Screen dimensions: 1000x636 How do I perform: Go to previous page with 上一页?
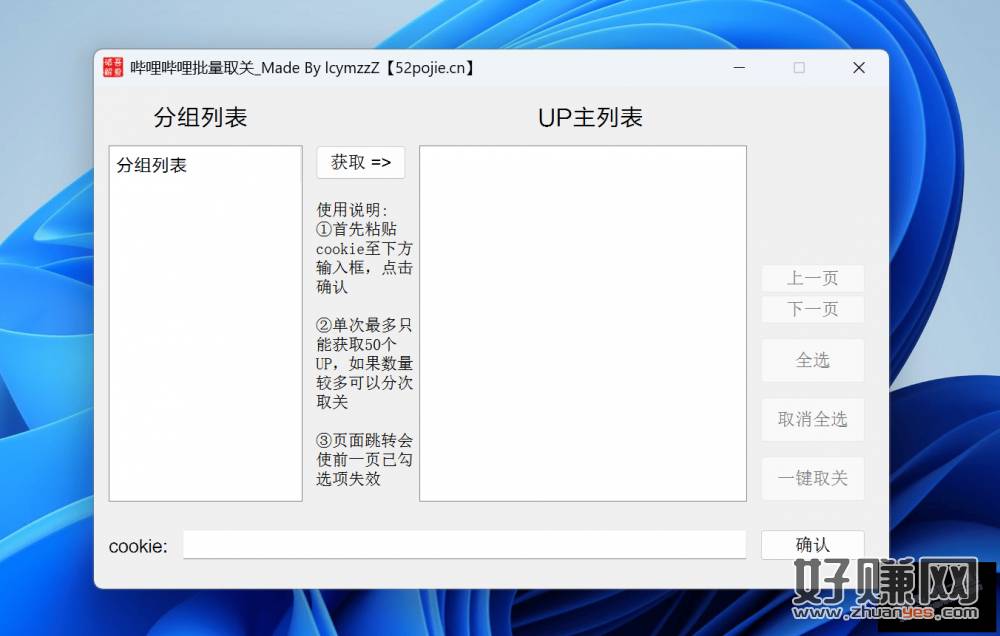[812, 279]
